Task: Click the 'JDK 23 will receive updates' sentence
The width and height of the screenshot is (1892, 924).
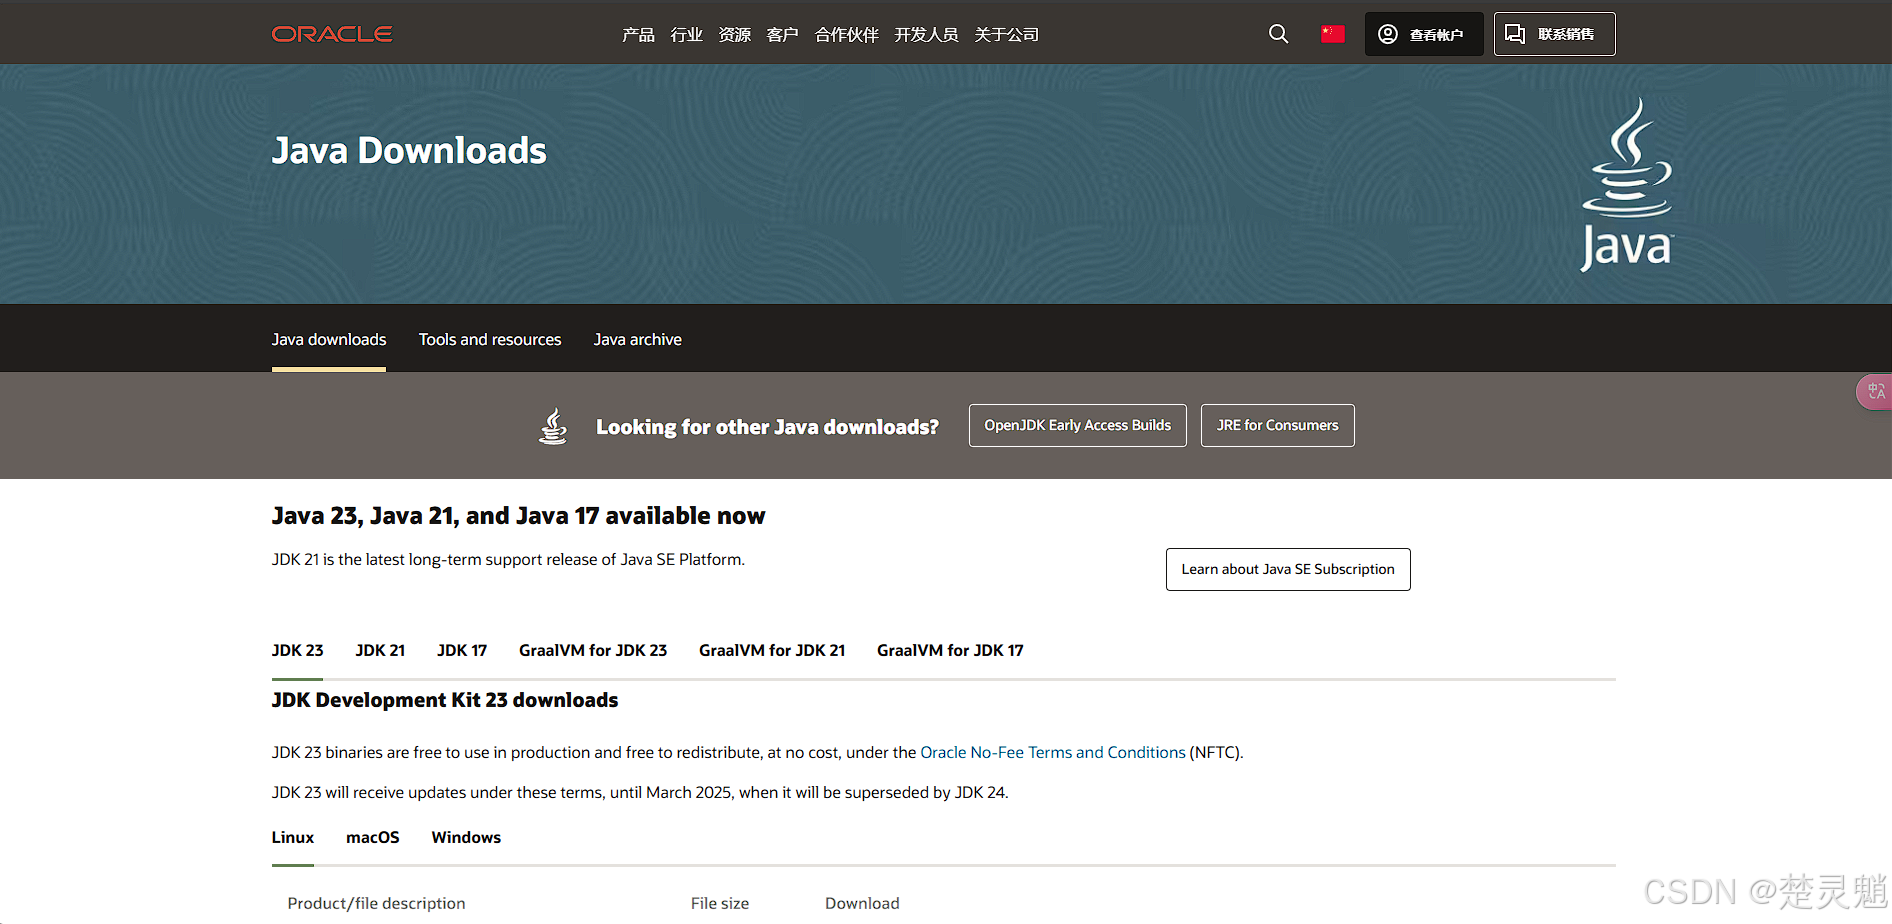Action: [x=640, y=792]
